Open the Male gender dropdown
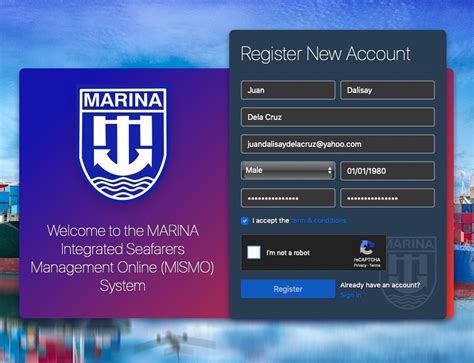 [288, 170]
